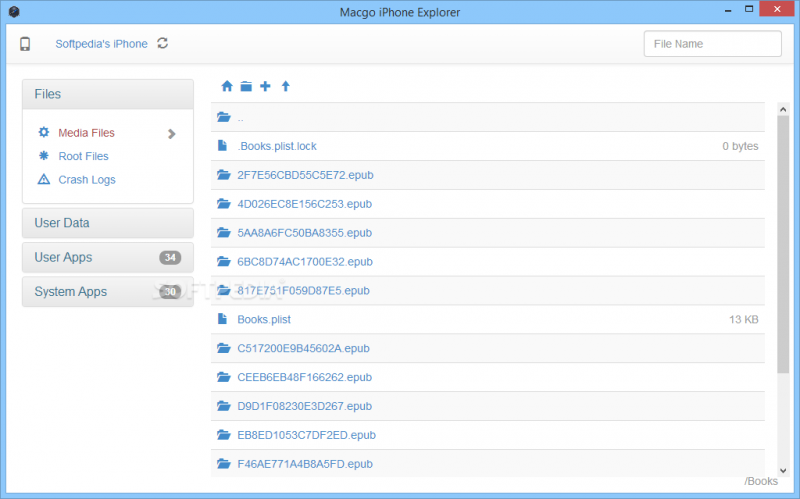Open D9D1F08230E3D267.epub folder name

tap(305, 406)
